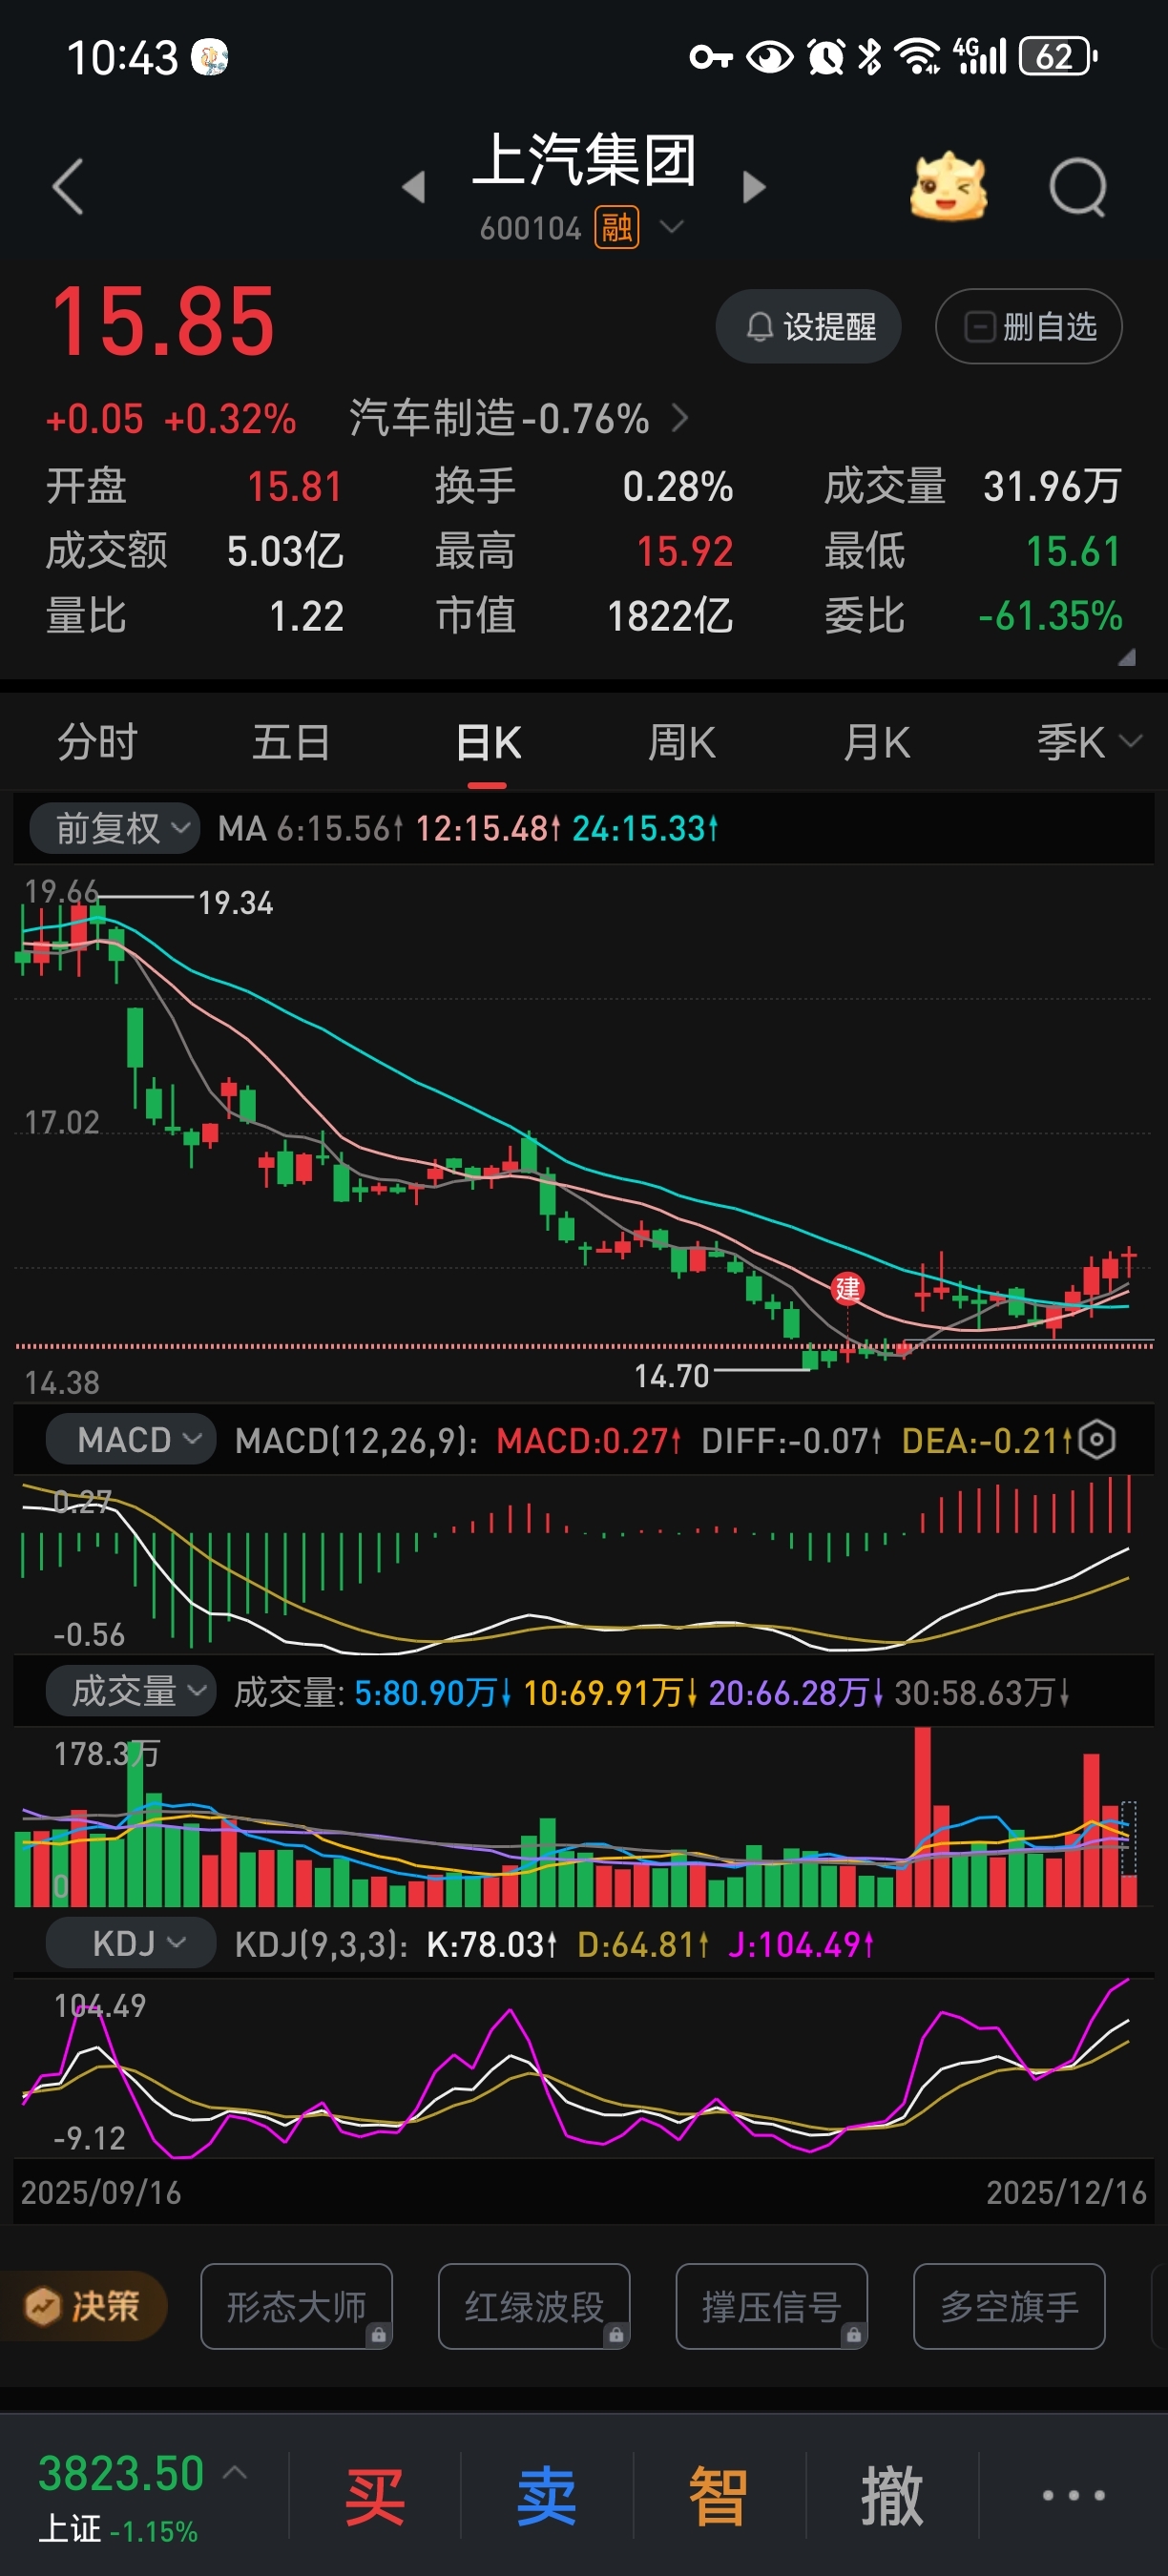Tap 委比 -61.35% value

tap(1050, 616)
